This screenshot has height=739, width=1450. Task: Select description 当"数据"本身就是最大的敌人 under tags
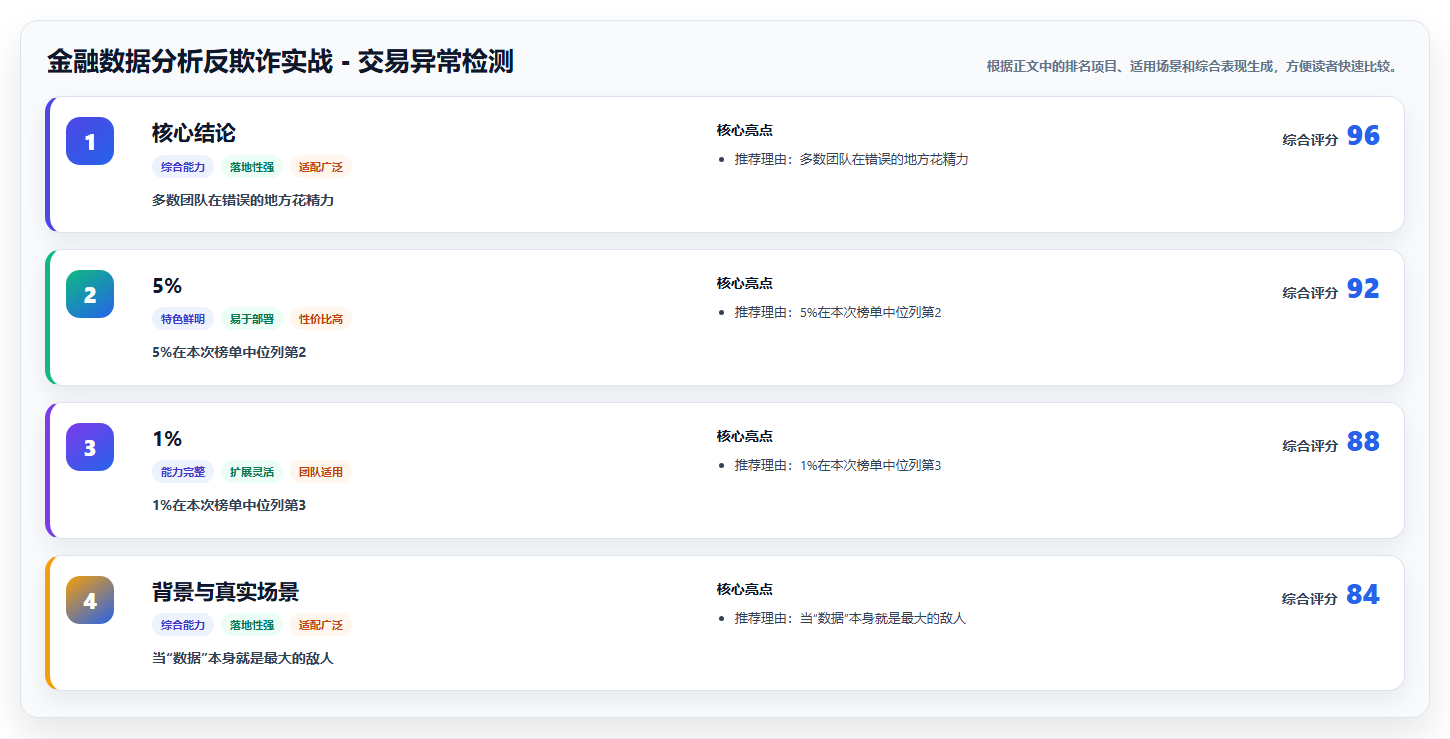[243, 659]
